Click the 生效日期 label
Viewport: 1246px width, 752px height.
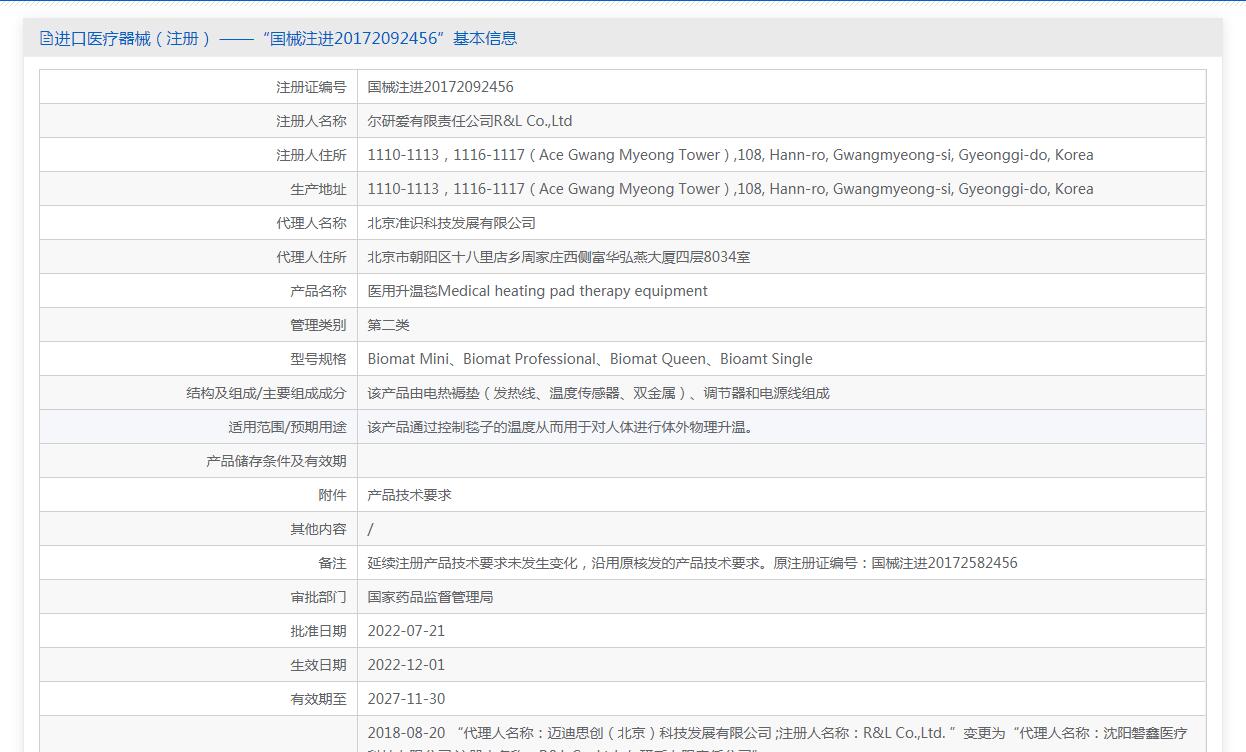[x=318, y=665]
